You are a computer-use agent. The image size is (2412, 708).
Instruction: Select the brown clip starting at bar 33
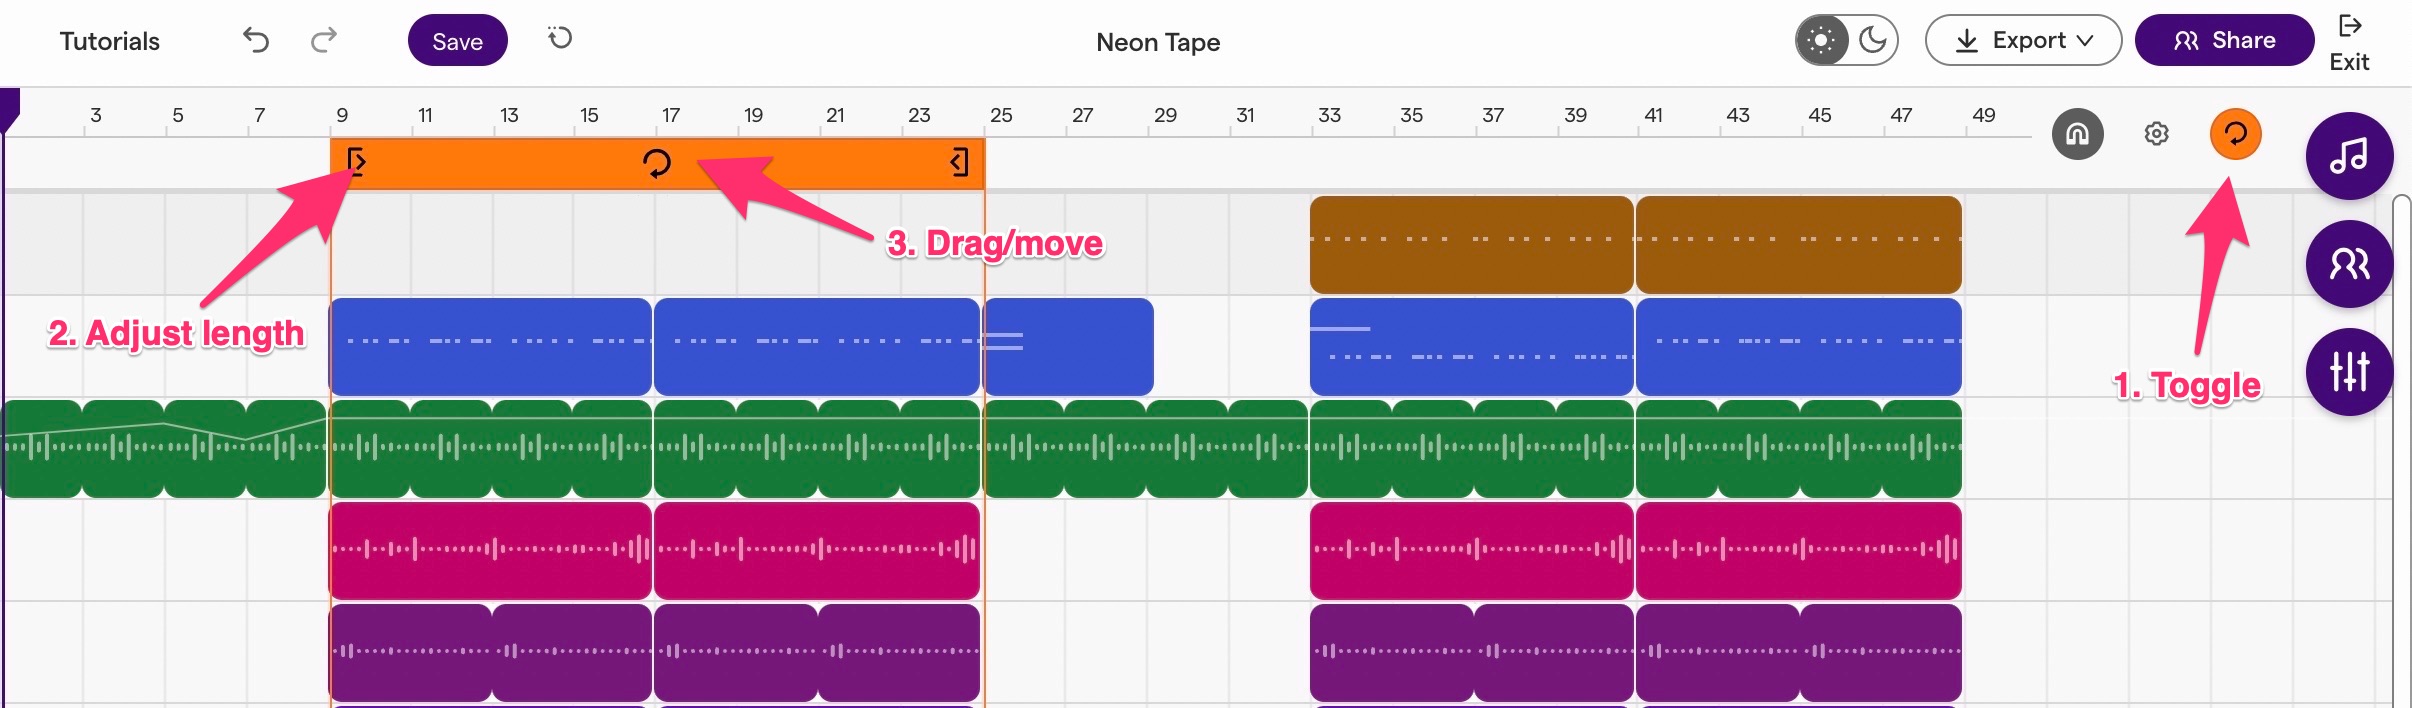[x=1471, y=245]
